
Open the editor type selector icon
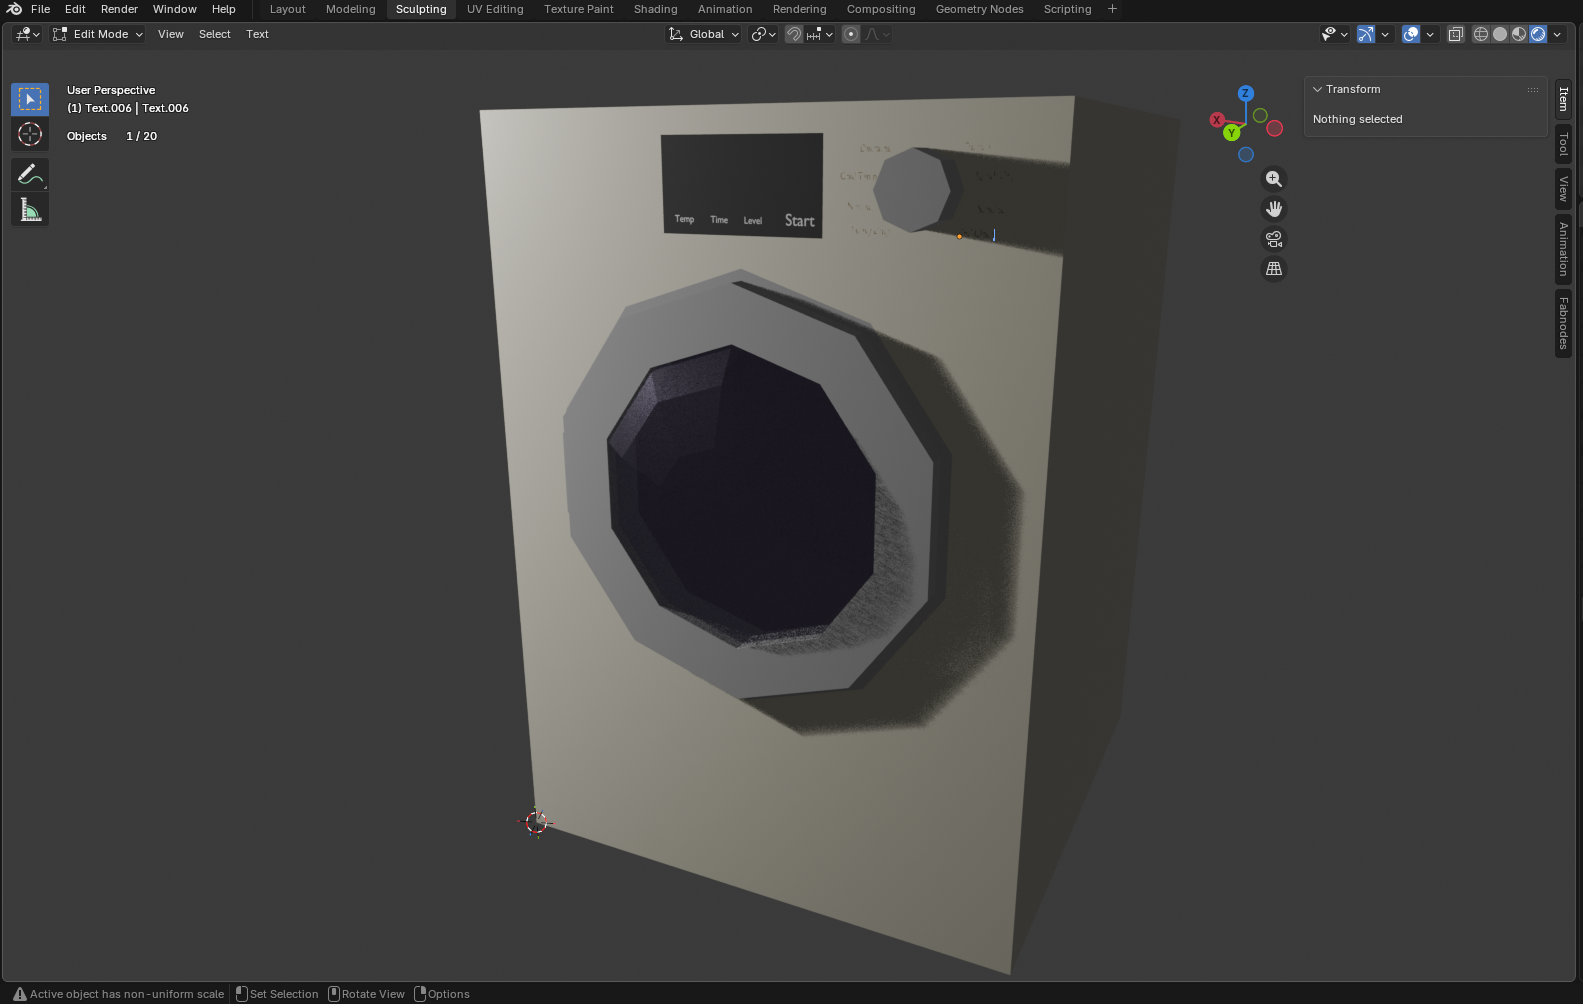27,34
